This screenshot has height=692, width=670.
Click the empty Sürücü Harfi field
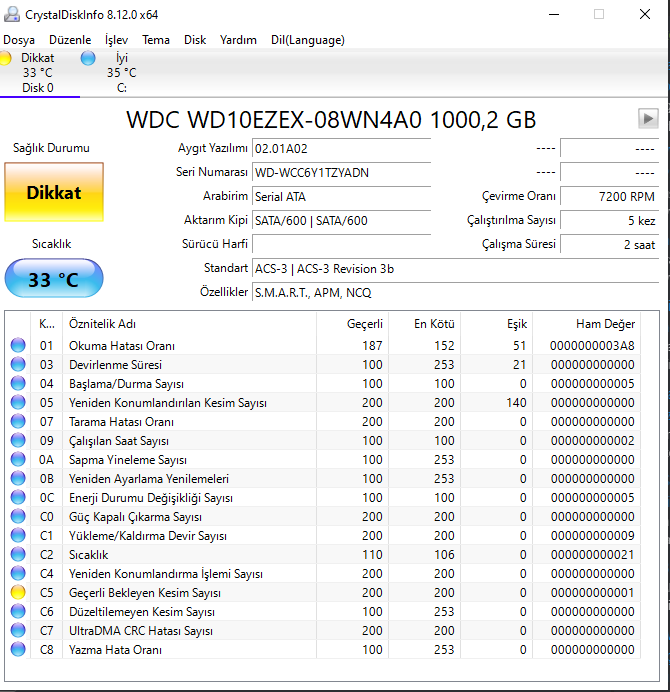[x=341, y=244]
